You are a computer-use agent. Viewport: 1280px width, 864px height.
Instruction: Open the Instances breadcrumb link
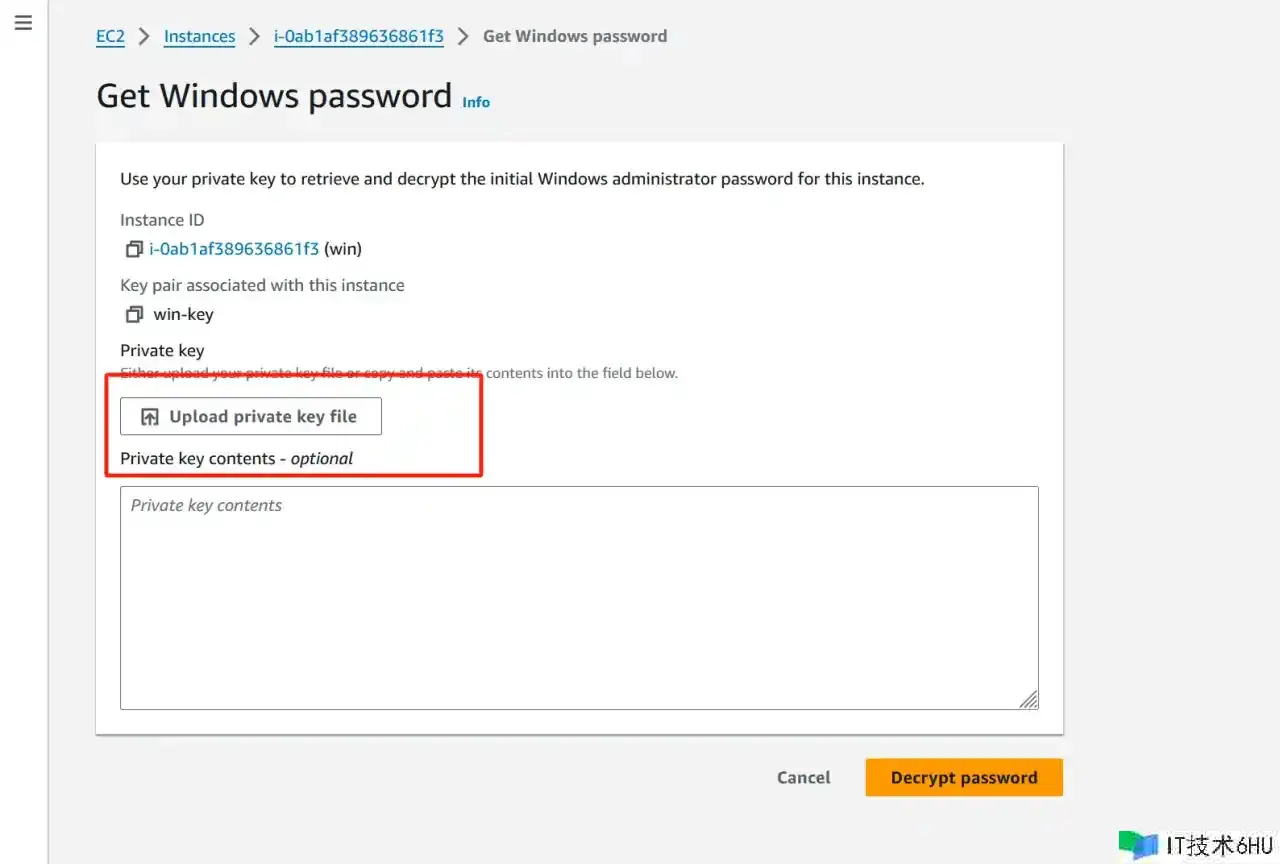[x=199, y=37]
